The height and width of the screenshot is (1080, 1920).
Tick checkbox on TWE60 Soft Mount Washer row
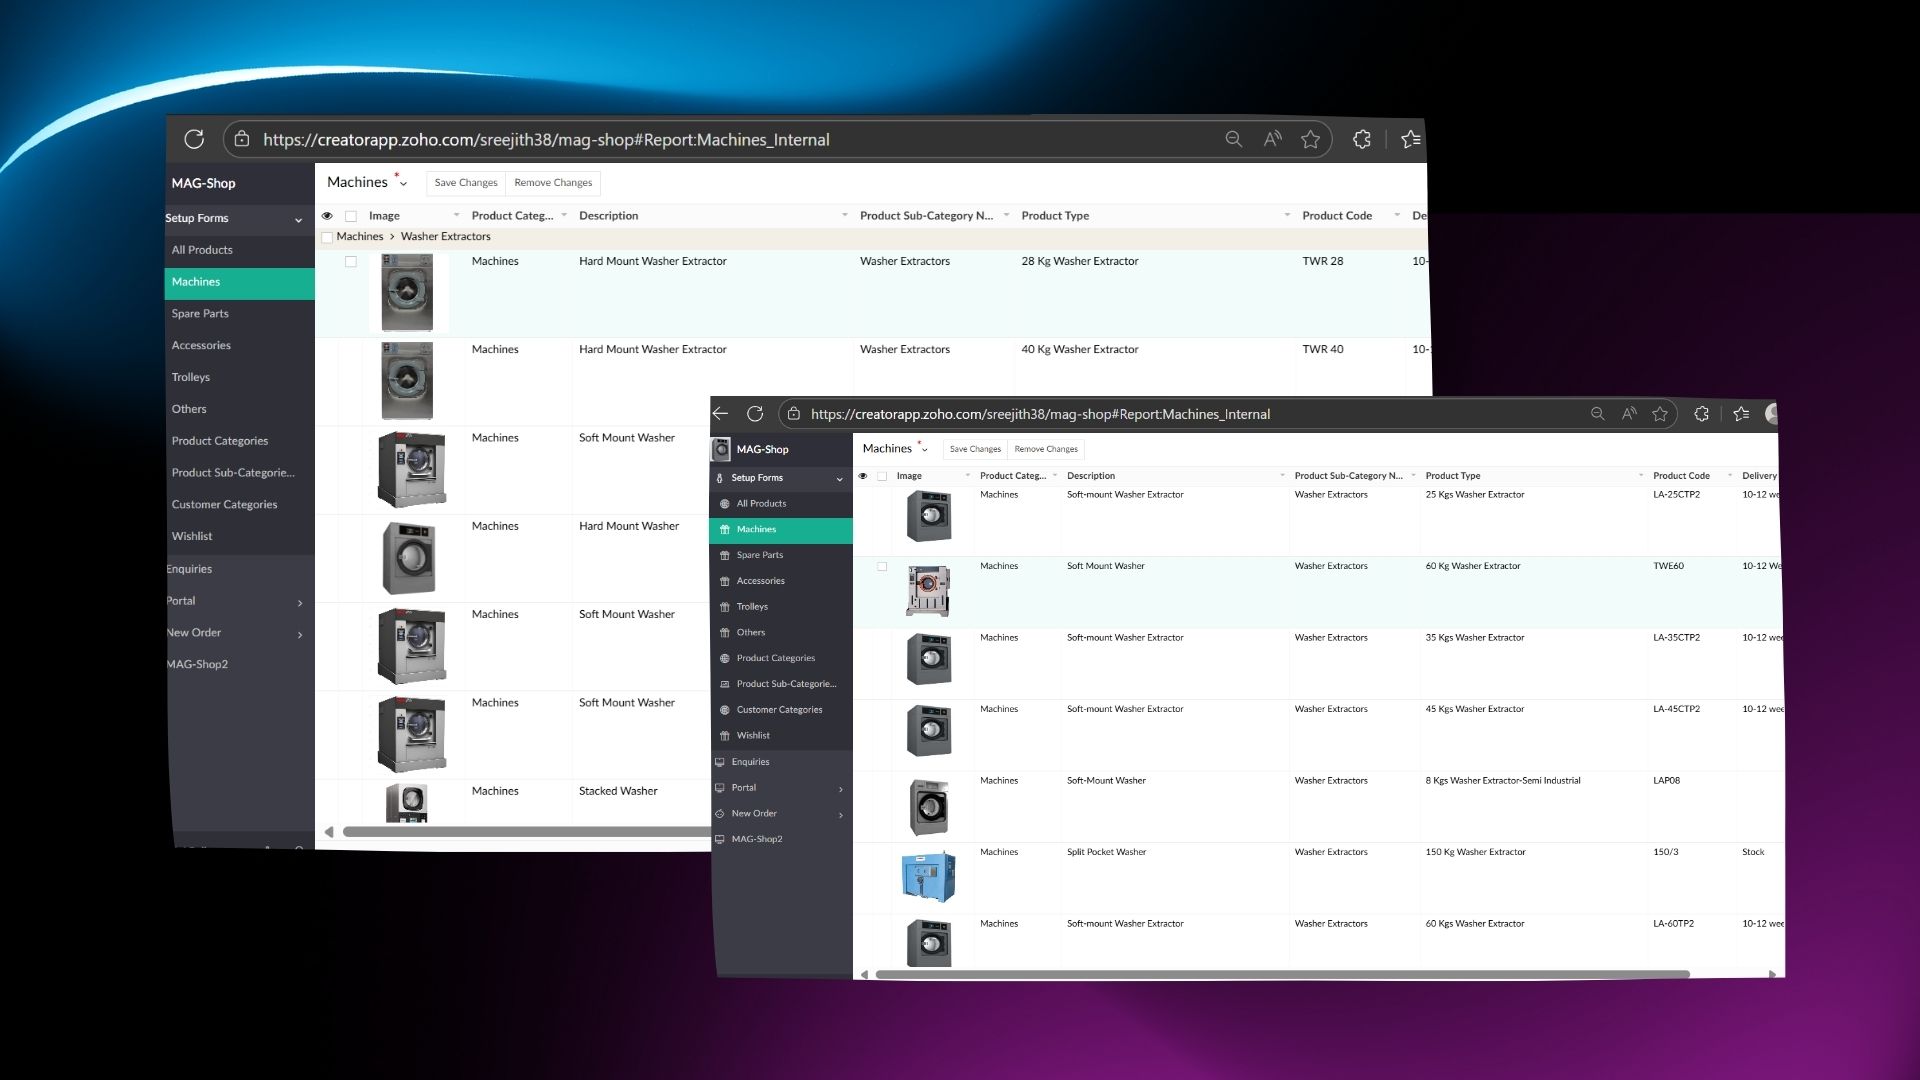(x=882, y=567)
